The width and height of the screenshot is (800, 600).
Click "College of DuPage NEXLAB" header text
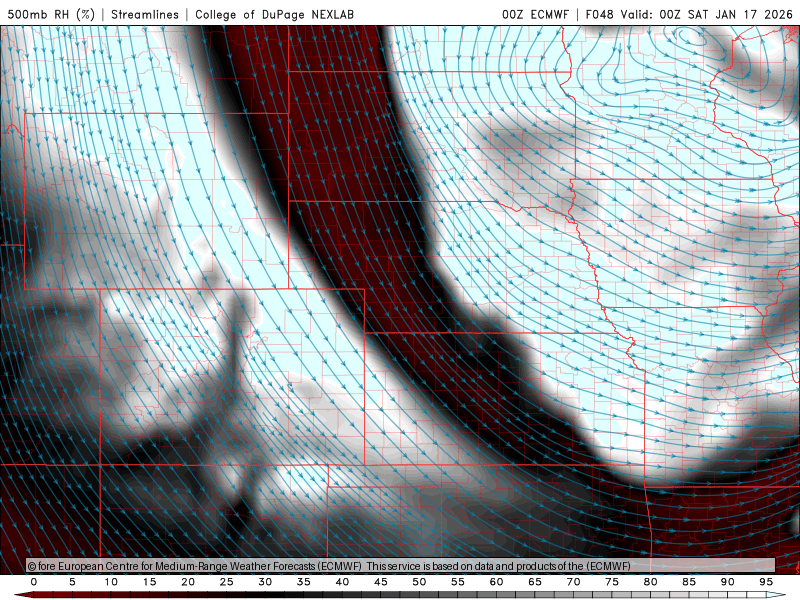(274, 14)
